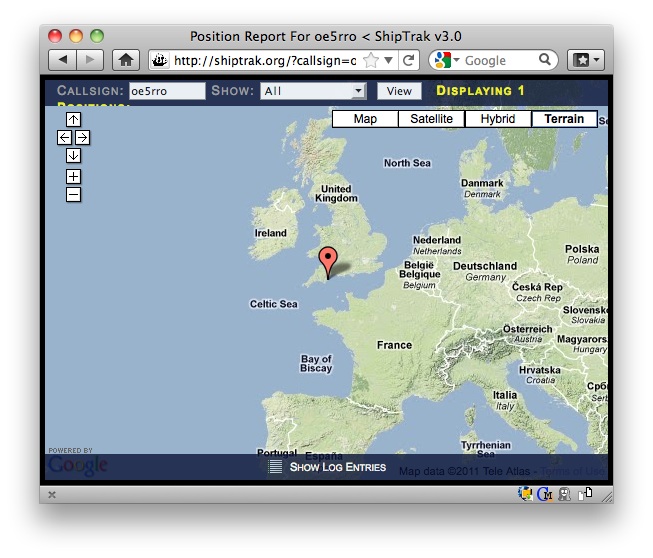Click the 'Hrvatska' map label
This screenshot has height=558, width=653.
[540, 370]
